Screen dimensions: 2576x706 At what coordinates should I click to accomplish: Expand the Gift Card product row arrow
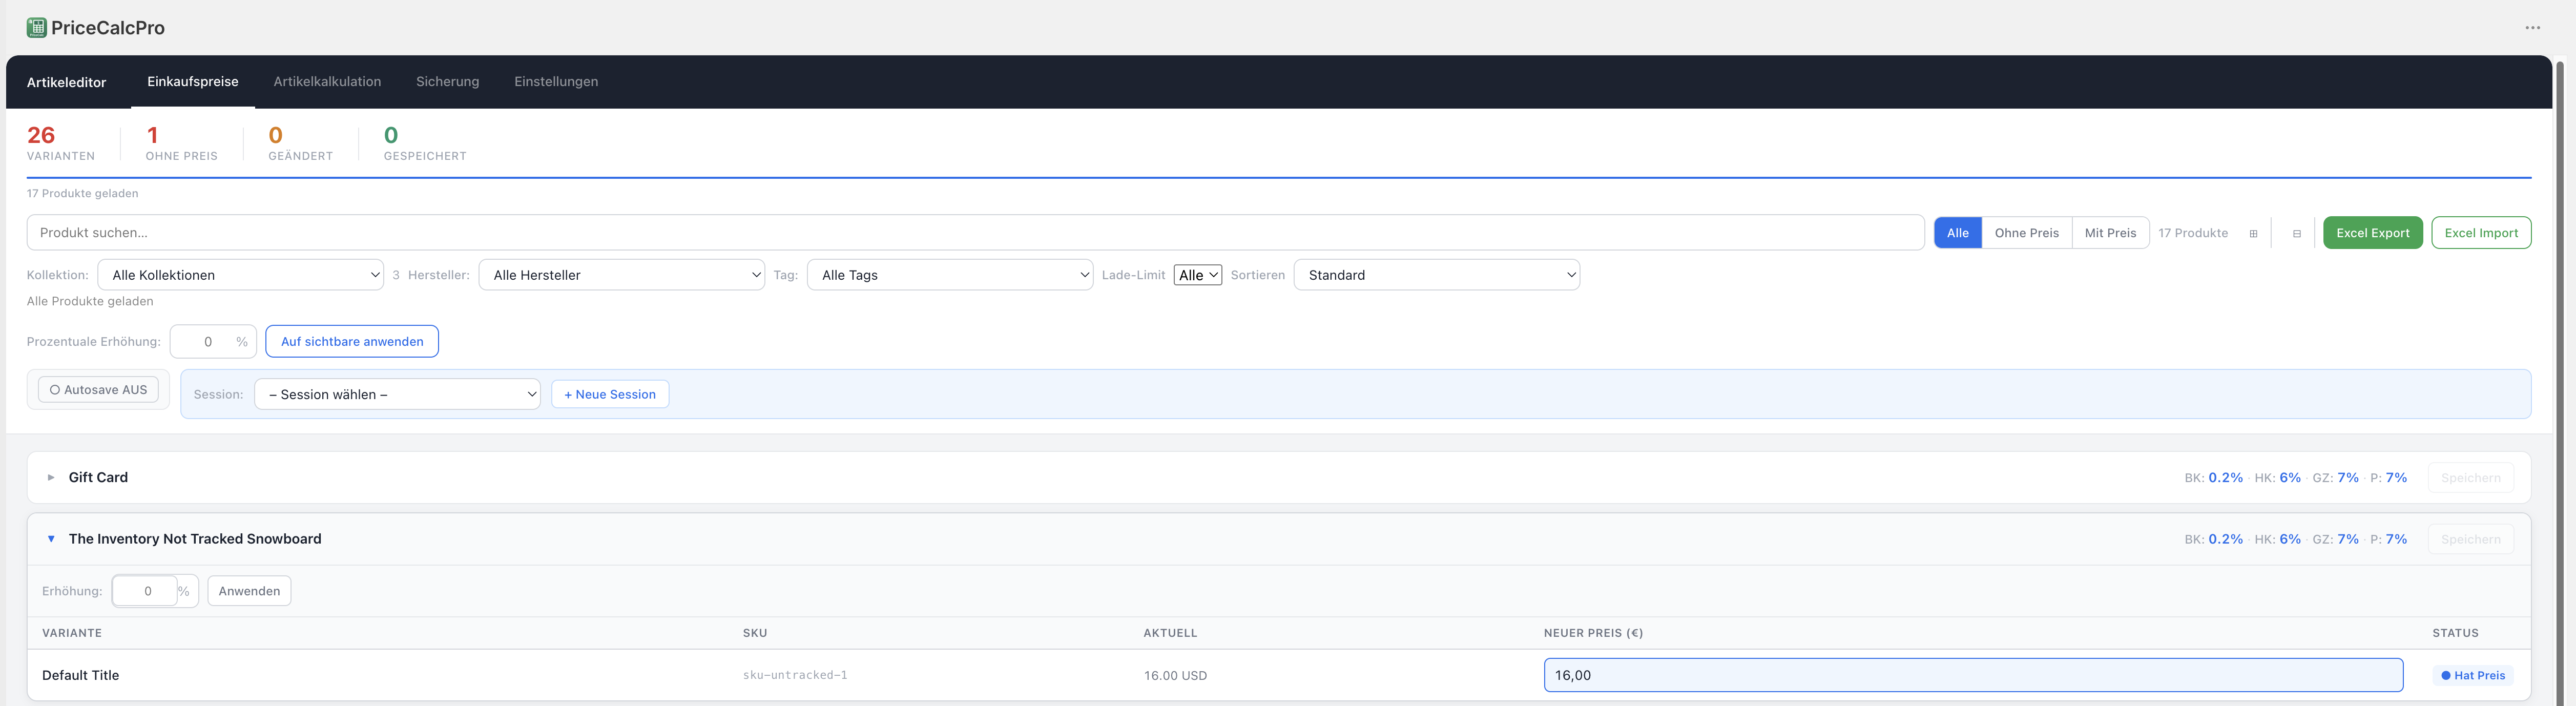click(51, 478)
